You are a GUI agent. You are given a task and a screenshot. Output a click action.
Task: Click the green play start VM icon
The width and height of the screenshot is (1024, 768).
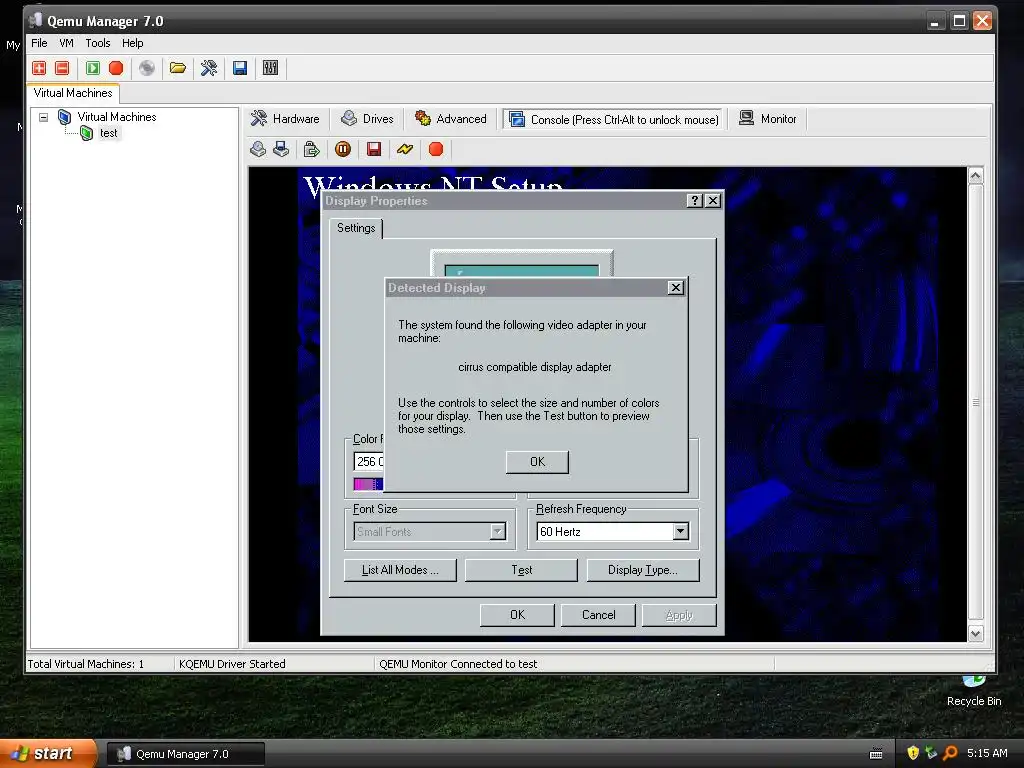[x=93, y=68]
